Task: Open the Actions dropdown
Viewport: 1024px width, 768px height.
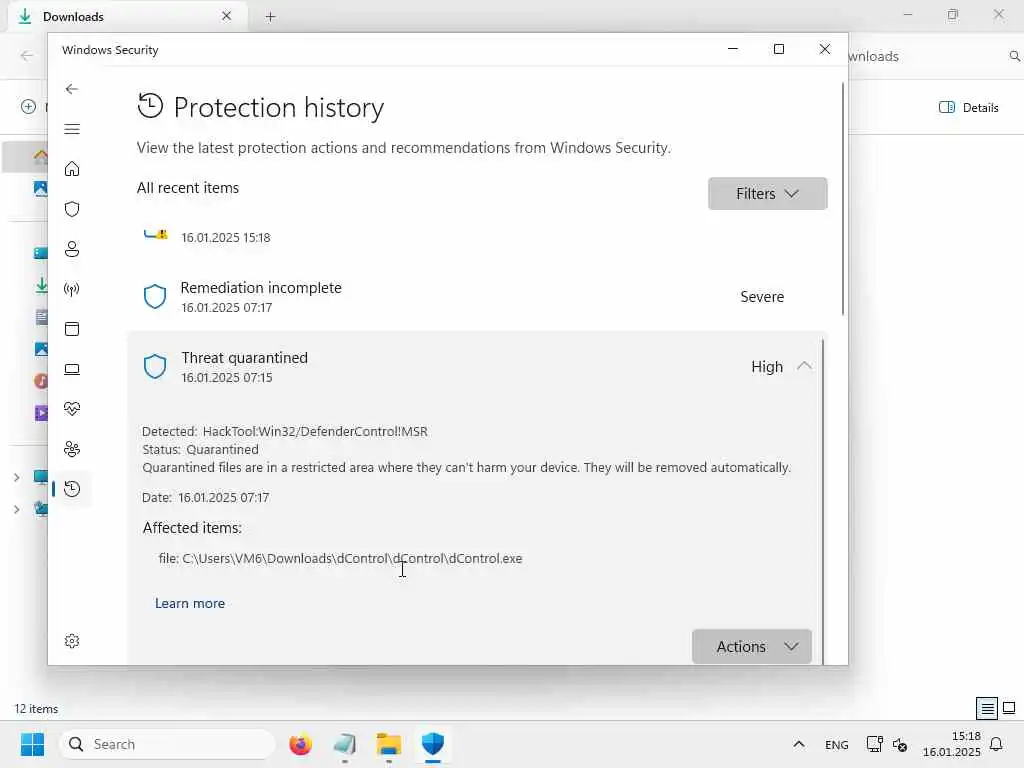Action: [x=751, y=647]
